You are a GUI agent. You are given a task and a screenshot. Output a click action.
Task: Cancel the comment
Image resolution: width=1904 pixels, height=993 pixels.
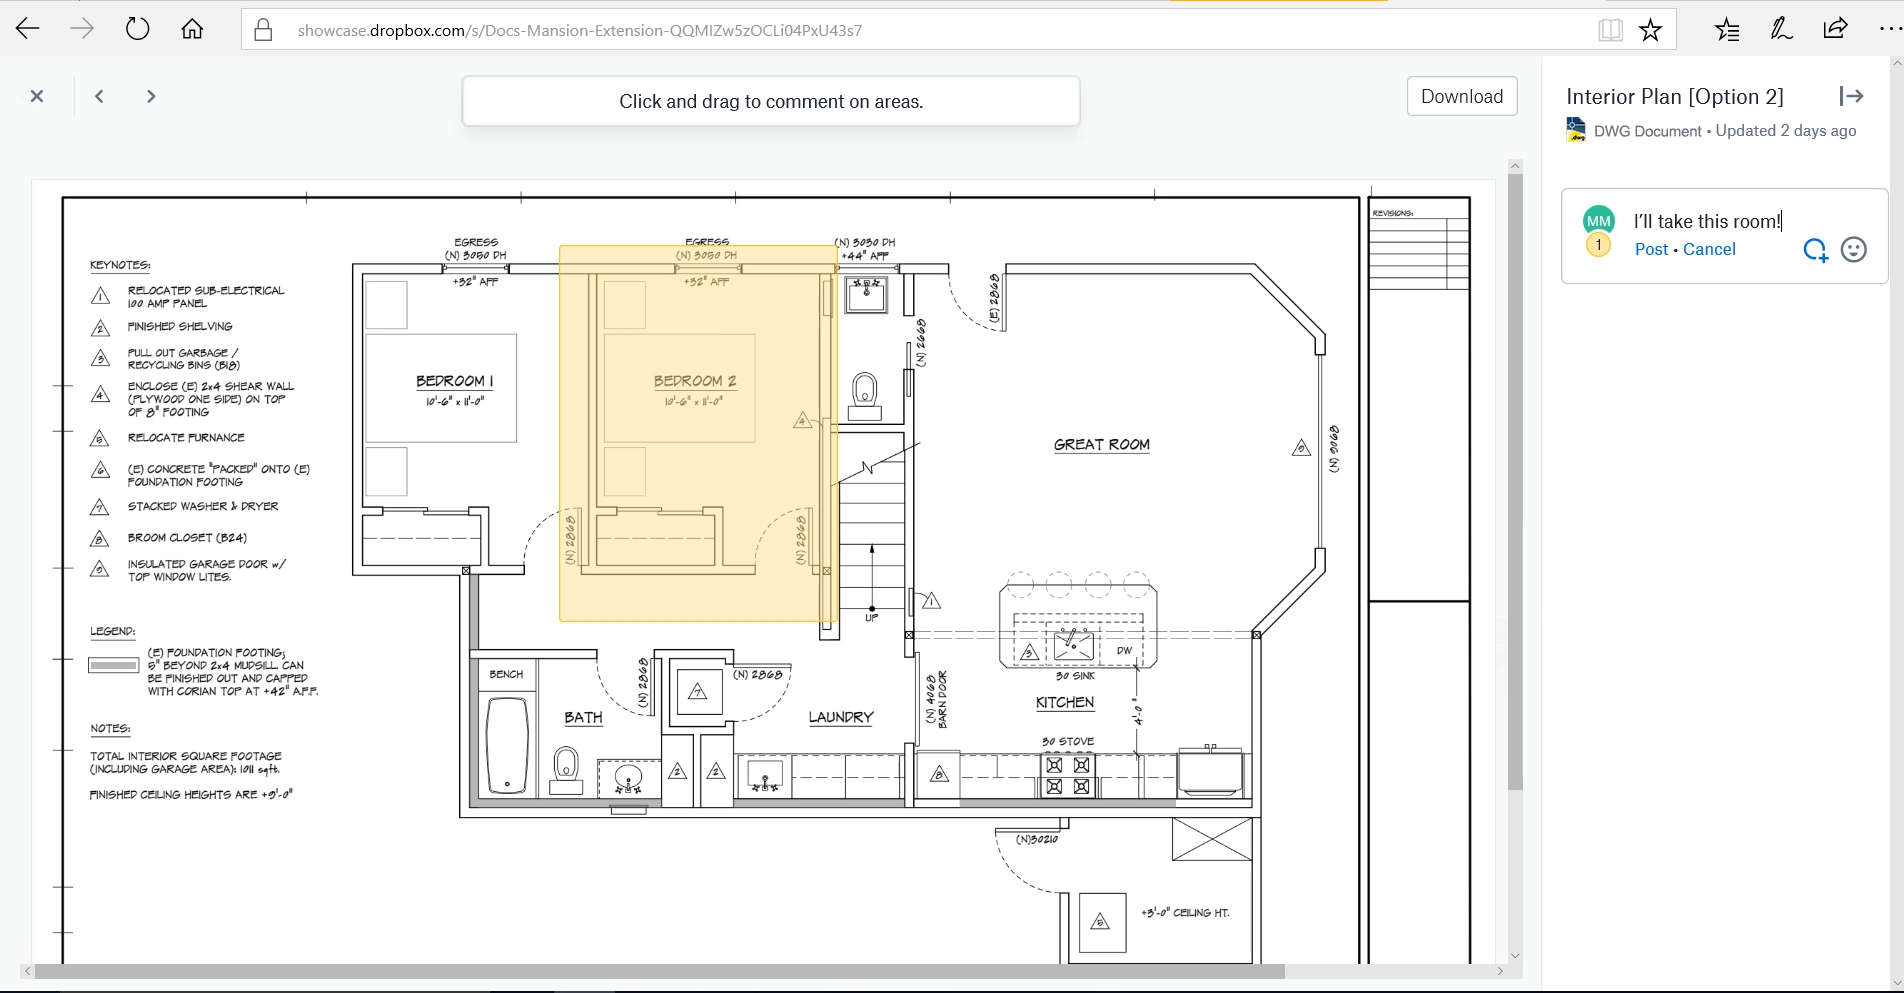click(1709, 250)
